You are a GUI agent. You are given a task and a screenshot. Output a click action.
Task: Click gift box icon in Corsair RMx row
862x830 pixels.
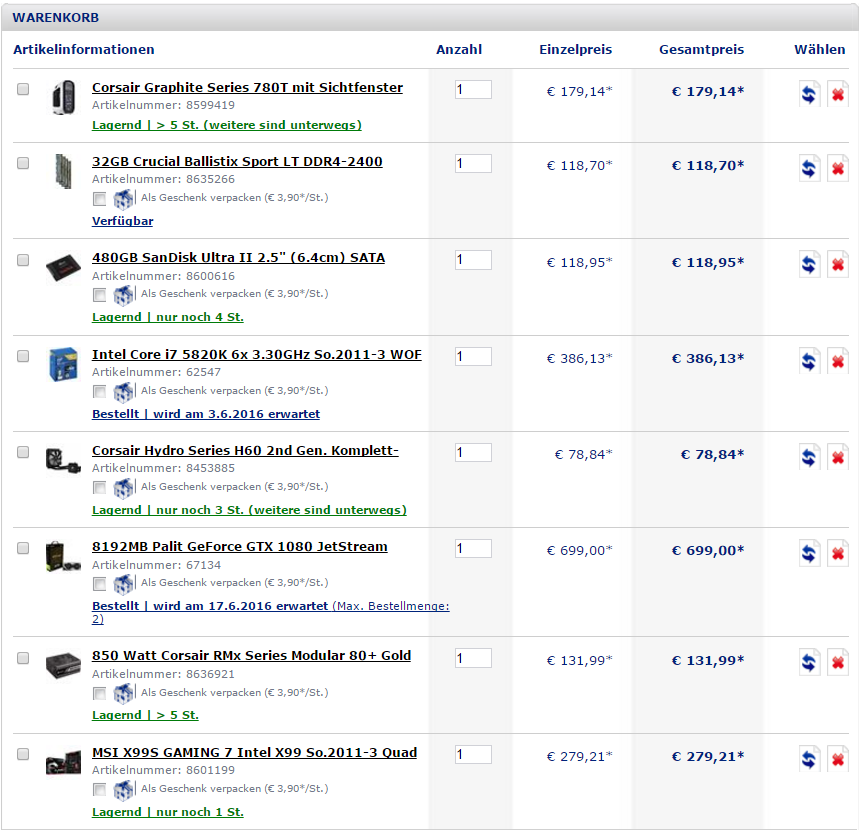pyautogui.click(x=124, y=694)
